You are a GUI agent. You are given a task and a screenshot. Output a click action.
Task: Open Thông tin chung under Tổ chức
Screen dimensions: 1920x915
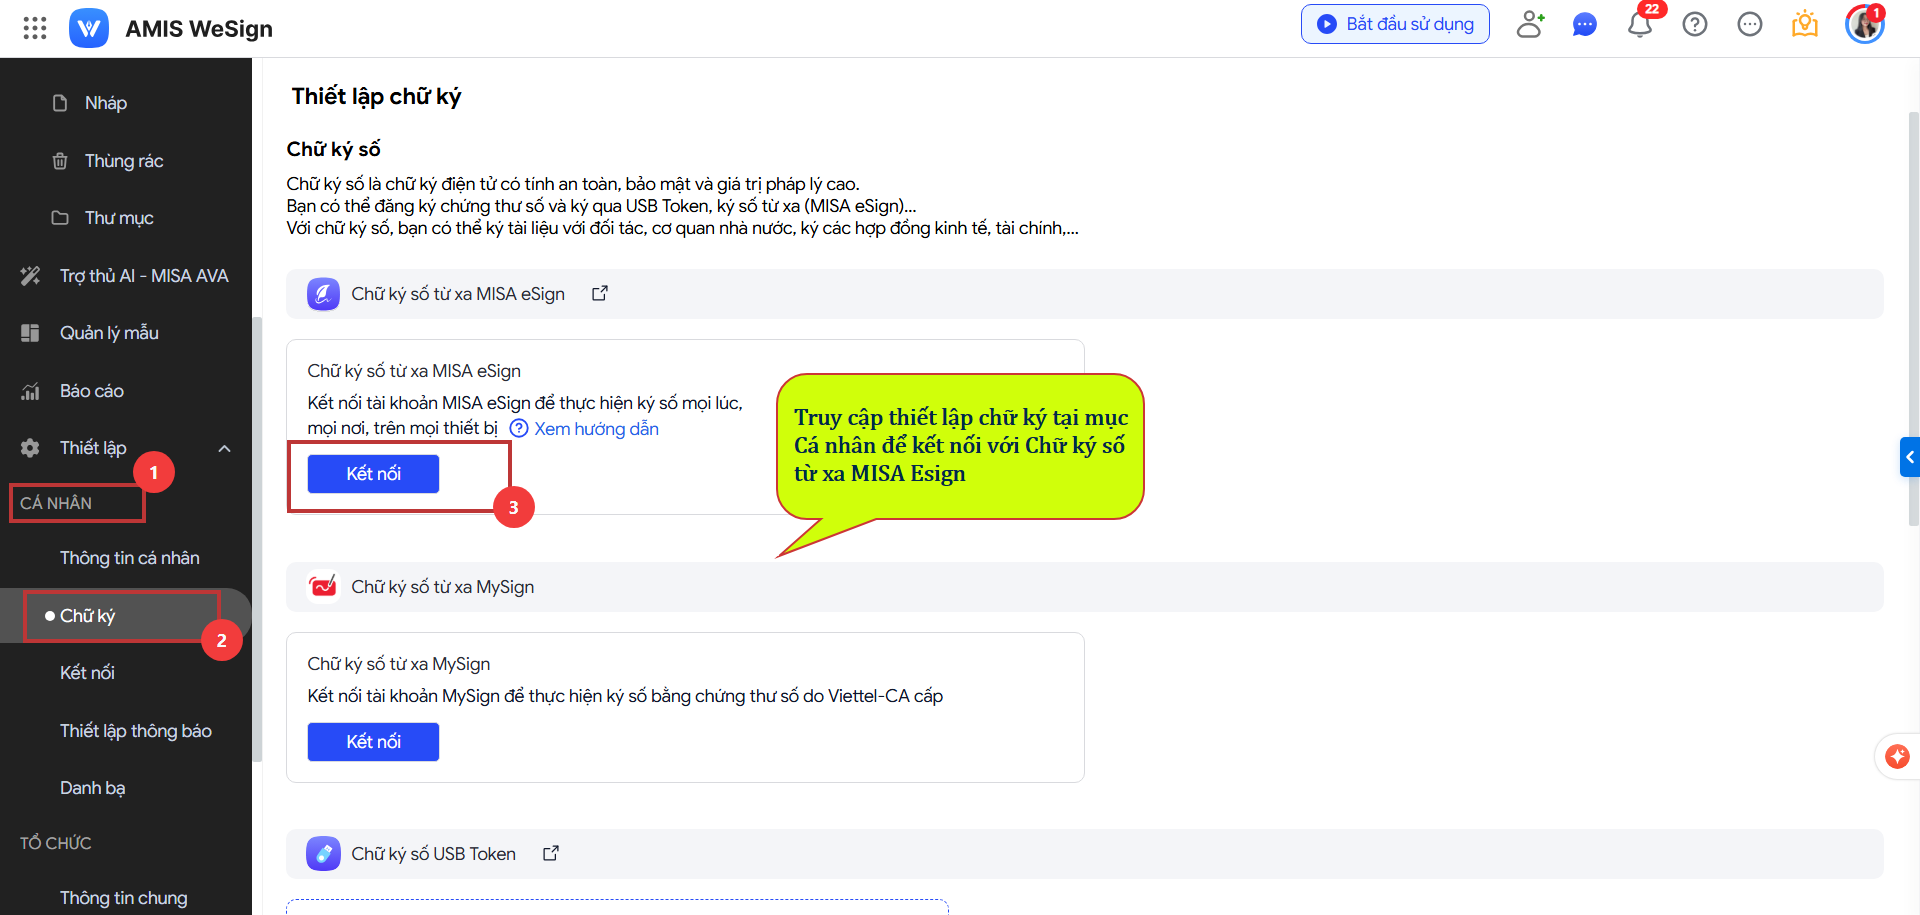pyautogui.click(x=126, y=898)
